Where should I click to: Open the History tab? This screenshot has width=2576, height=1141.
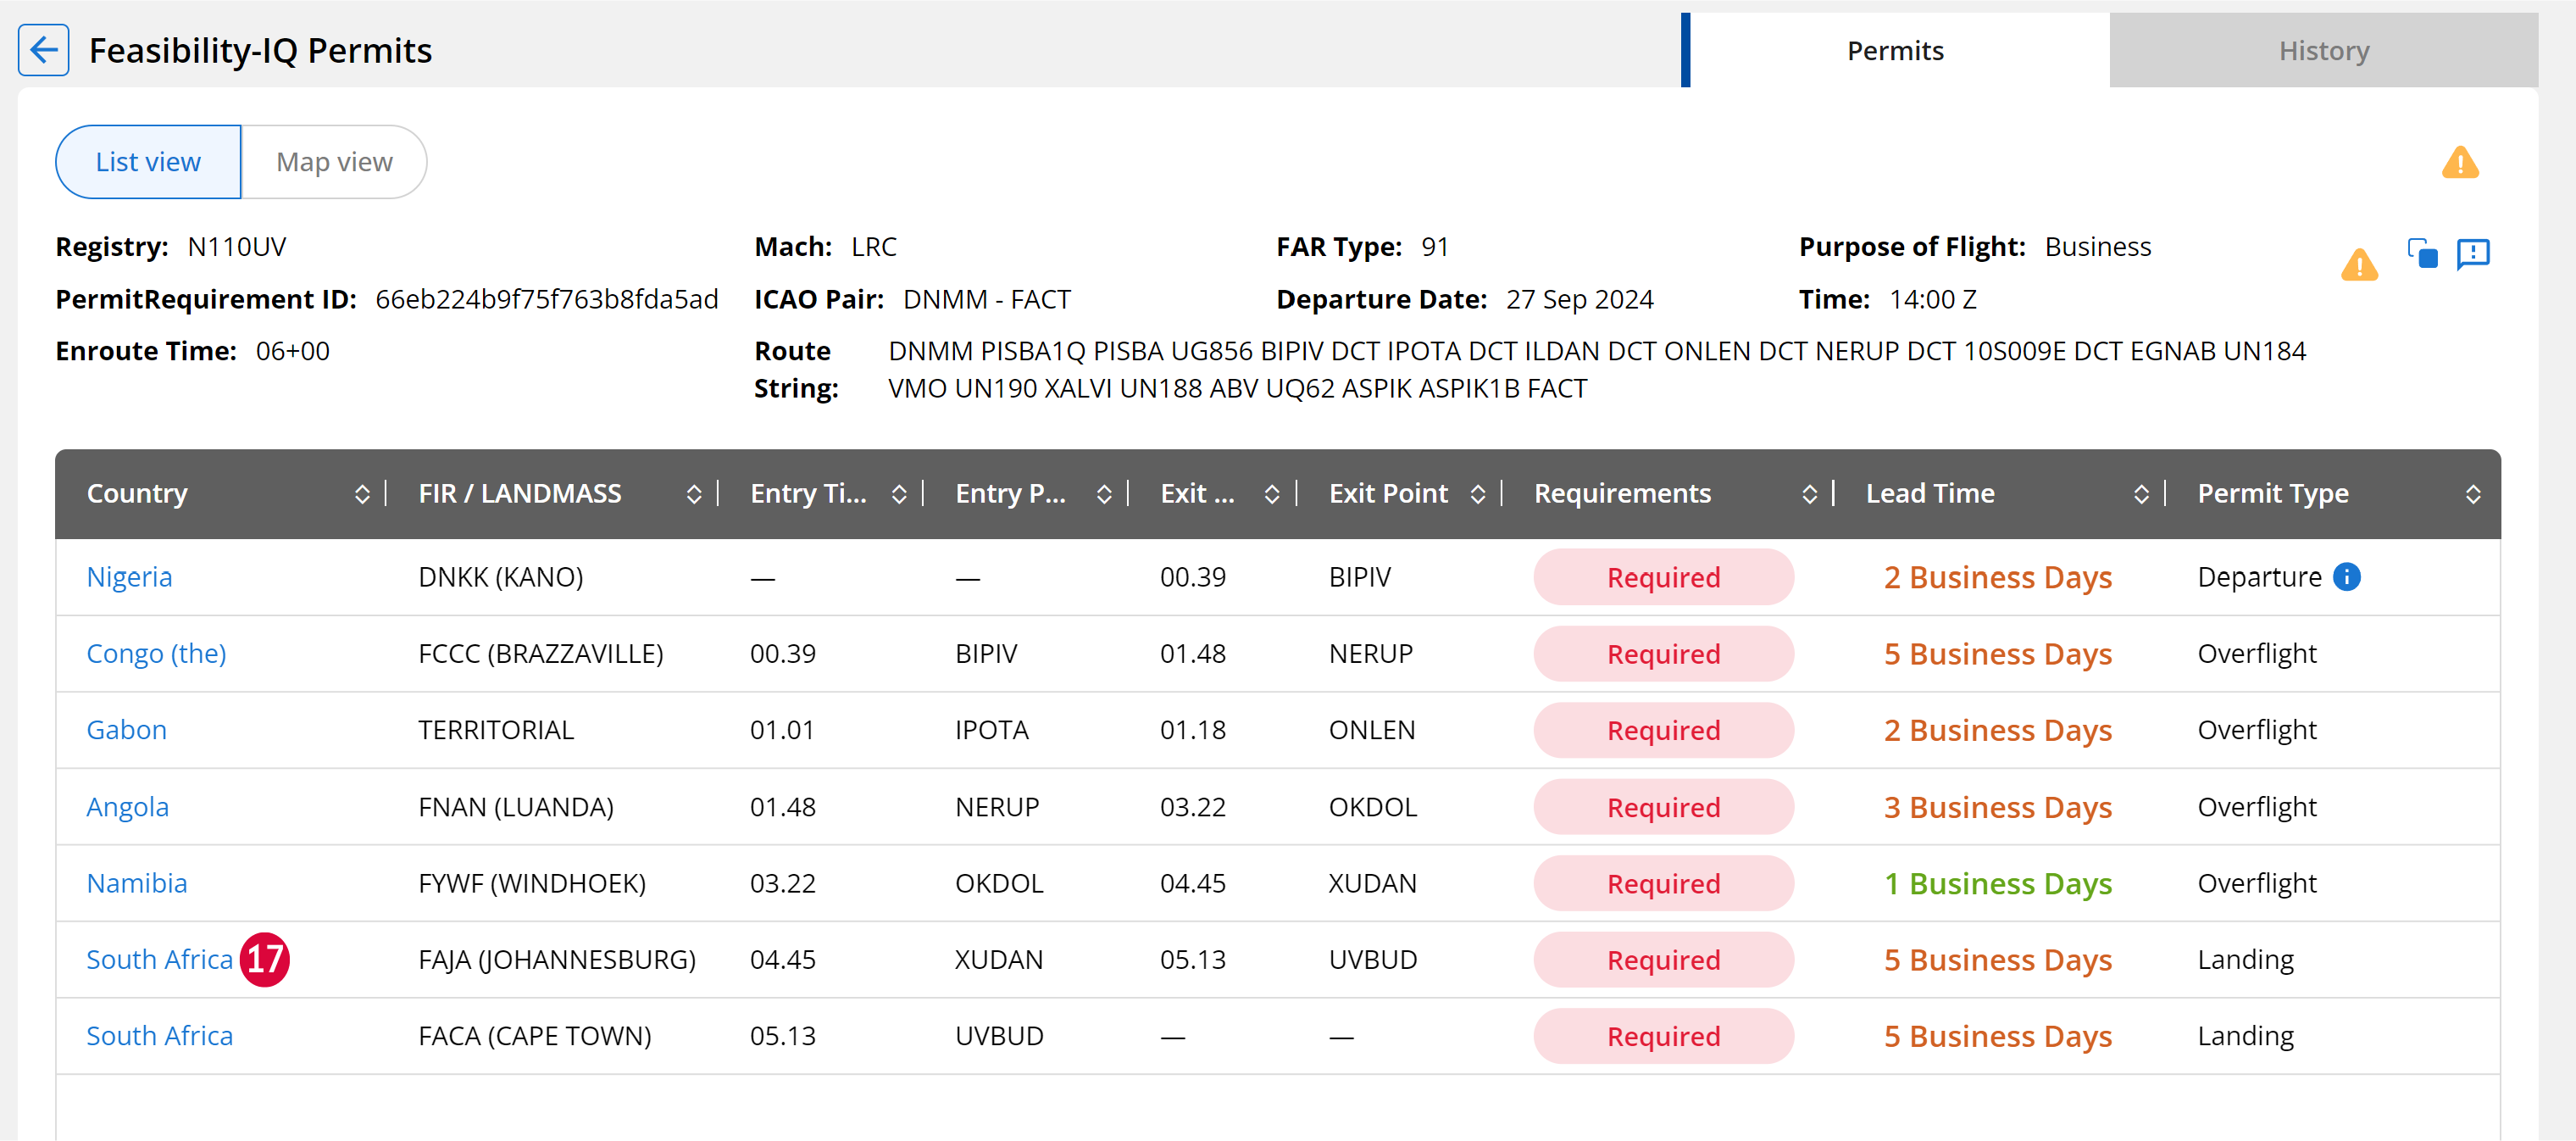[2324, 50]
